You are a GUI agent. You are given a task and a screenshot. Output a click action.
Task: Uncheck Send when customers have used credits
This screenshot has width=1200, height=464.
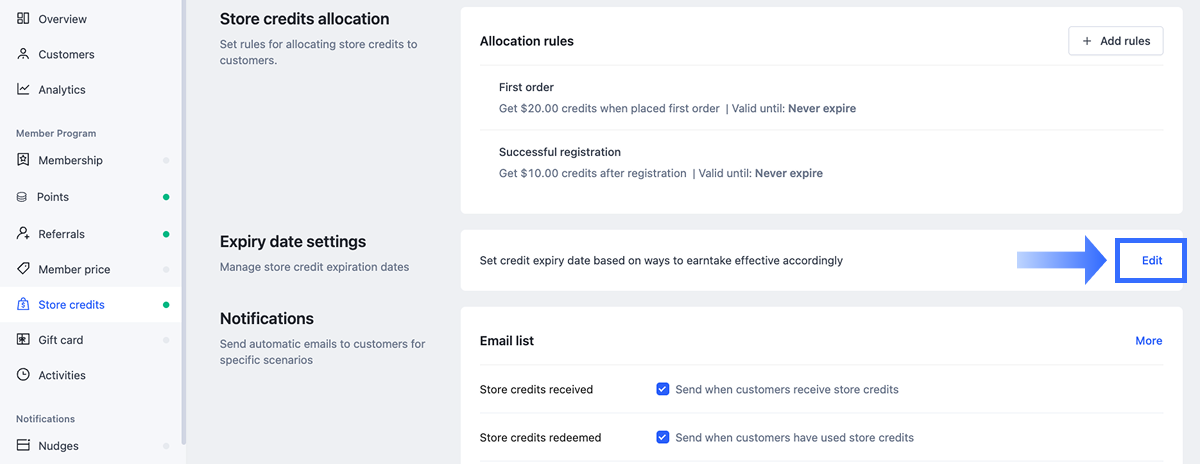[662, 437]
